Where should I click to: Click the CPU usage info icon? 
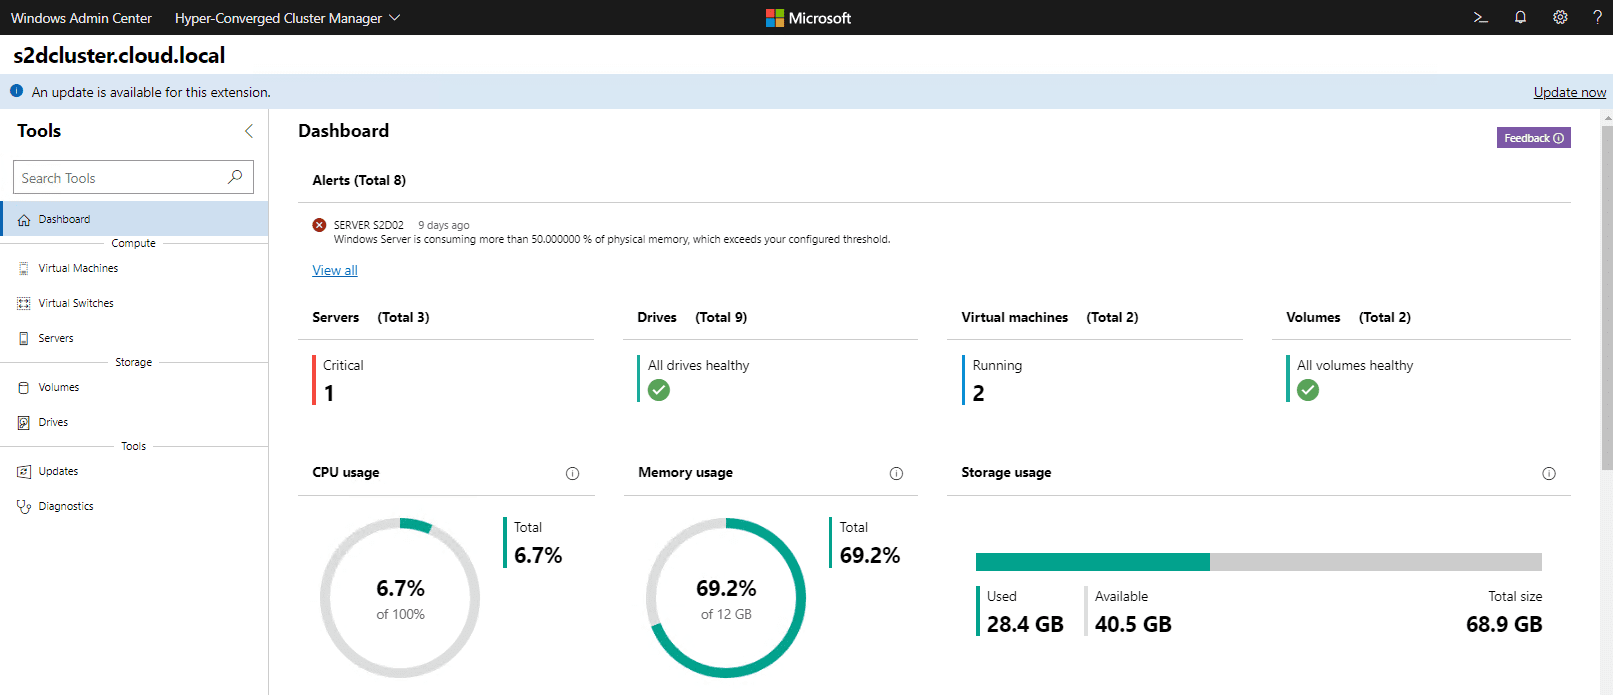[572, 473]
